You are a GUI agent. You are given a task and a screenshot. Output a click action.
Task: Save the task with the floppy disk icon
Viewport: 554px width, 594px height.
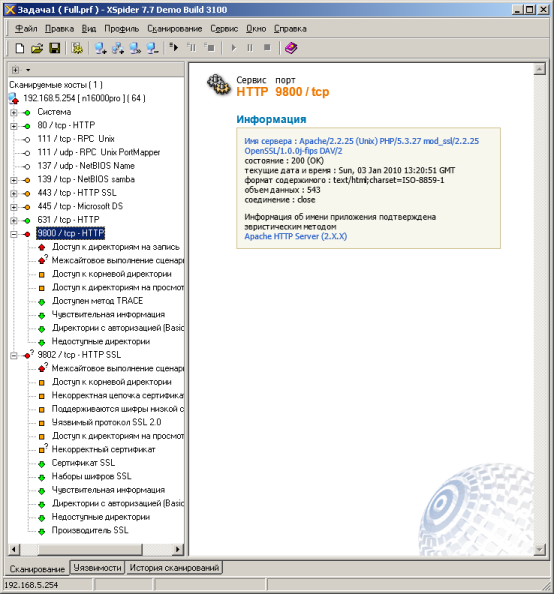tap(55, 48)
